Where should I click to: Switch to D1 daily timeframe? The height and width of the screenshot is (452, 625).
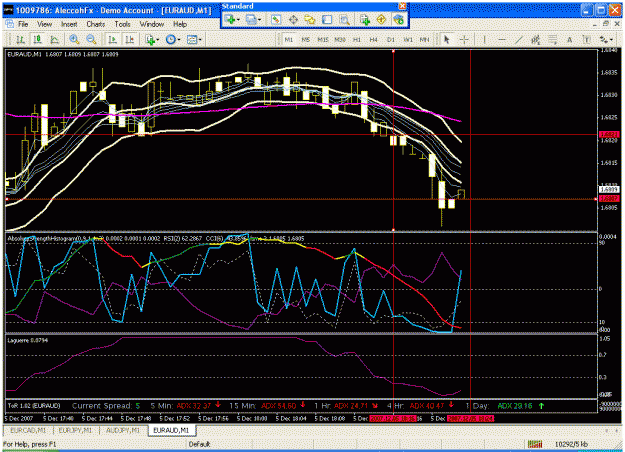tap(391, 39)
